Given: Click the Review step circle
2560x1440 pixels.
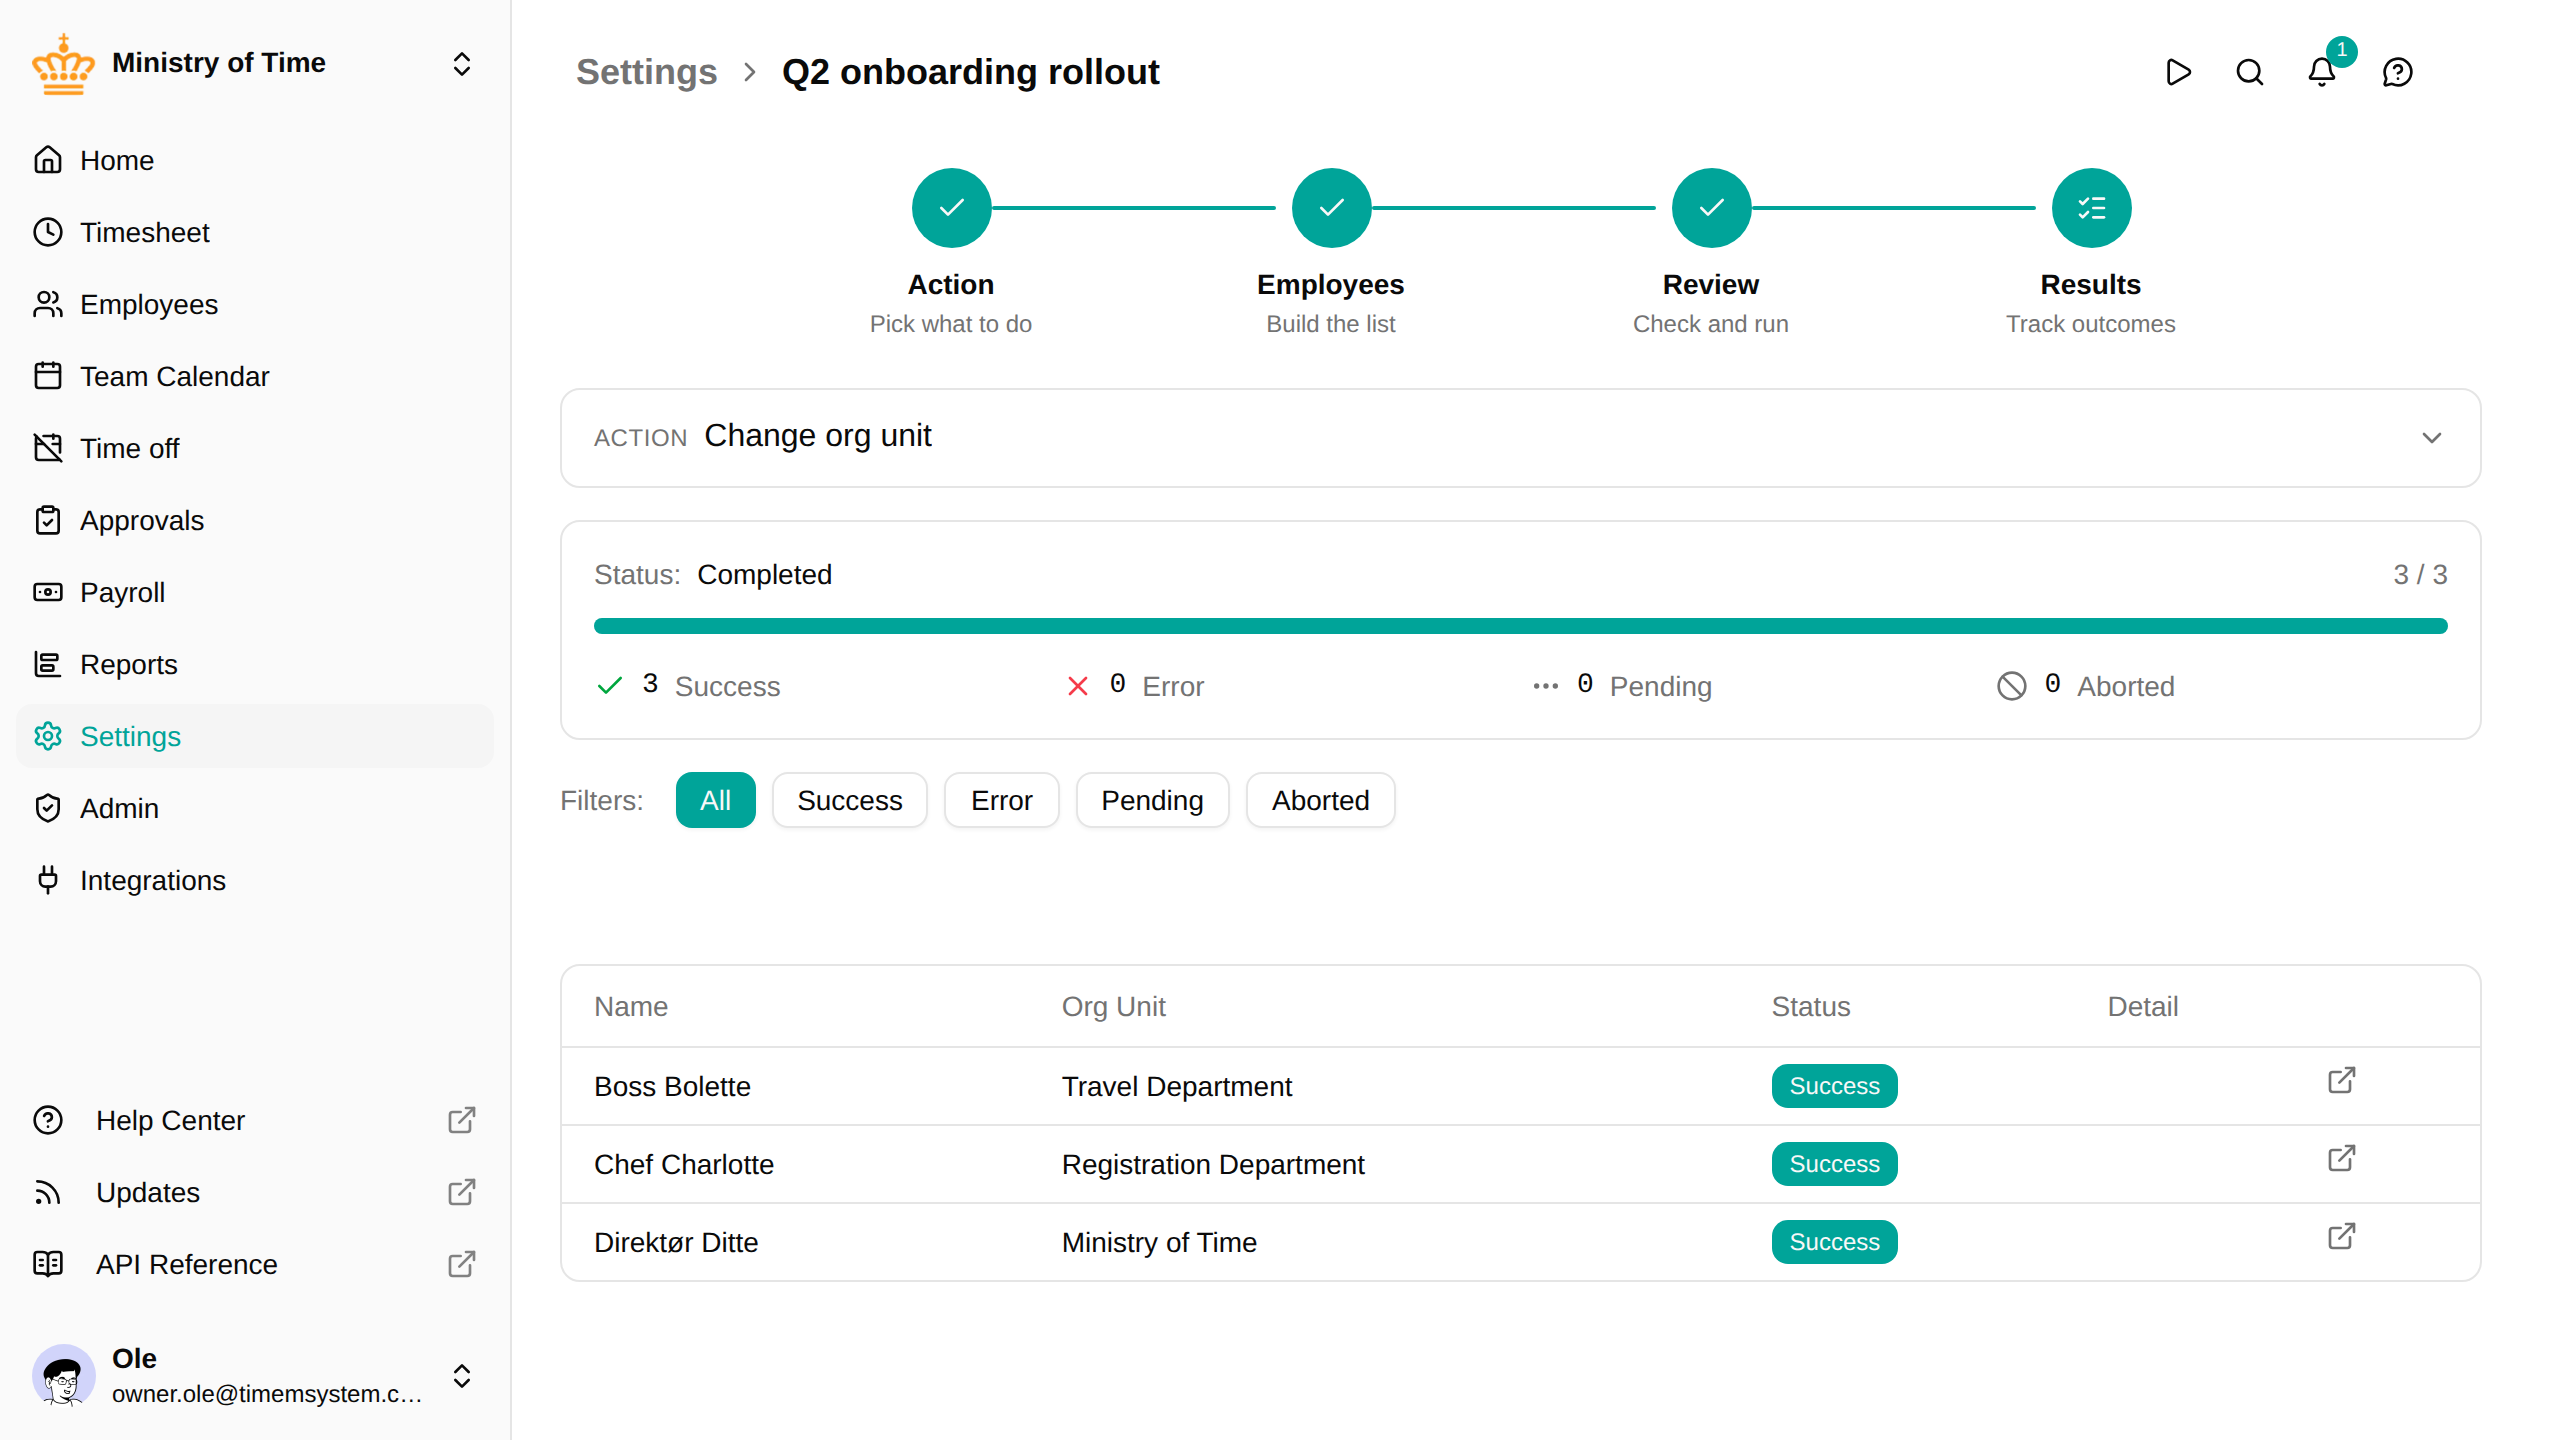Looking at the screenshot, I should coord(1711,208).
